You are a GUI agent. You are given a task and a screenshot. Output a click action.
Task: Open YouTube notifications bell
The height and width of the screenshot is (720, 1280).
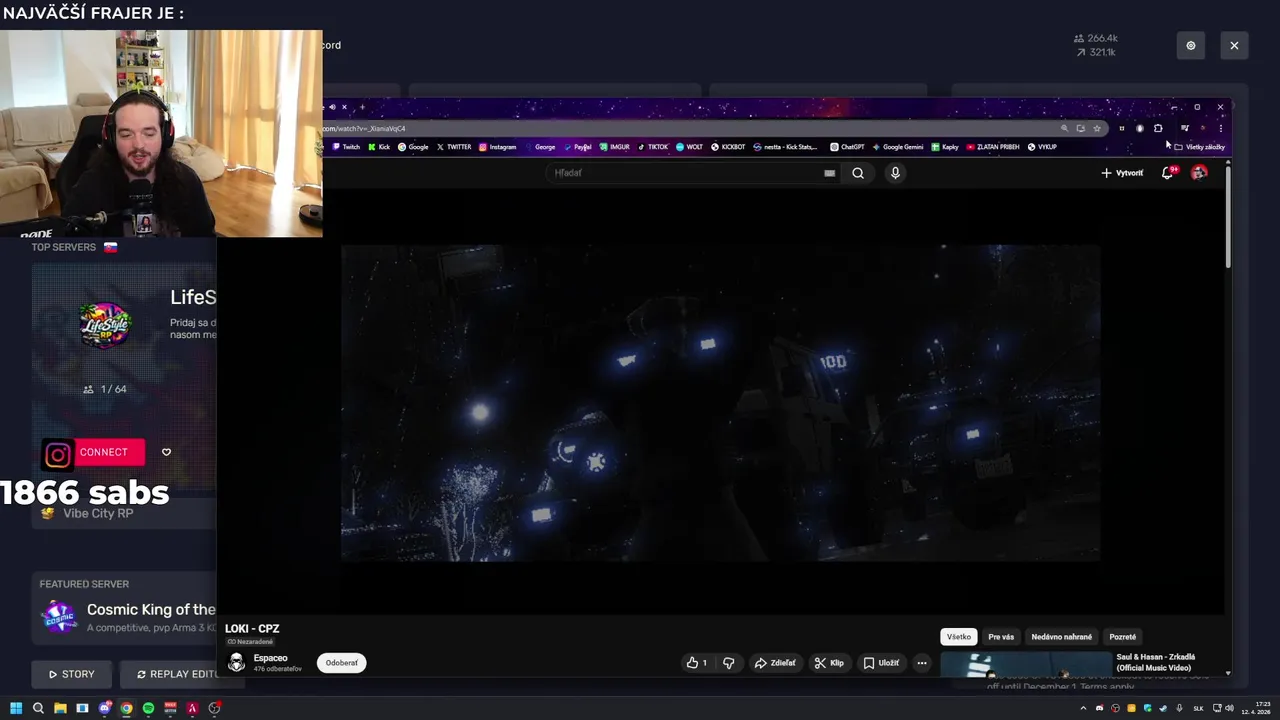click(x=1167, y=173)
